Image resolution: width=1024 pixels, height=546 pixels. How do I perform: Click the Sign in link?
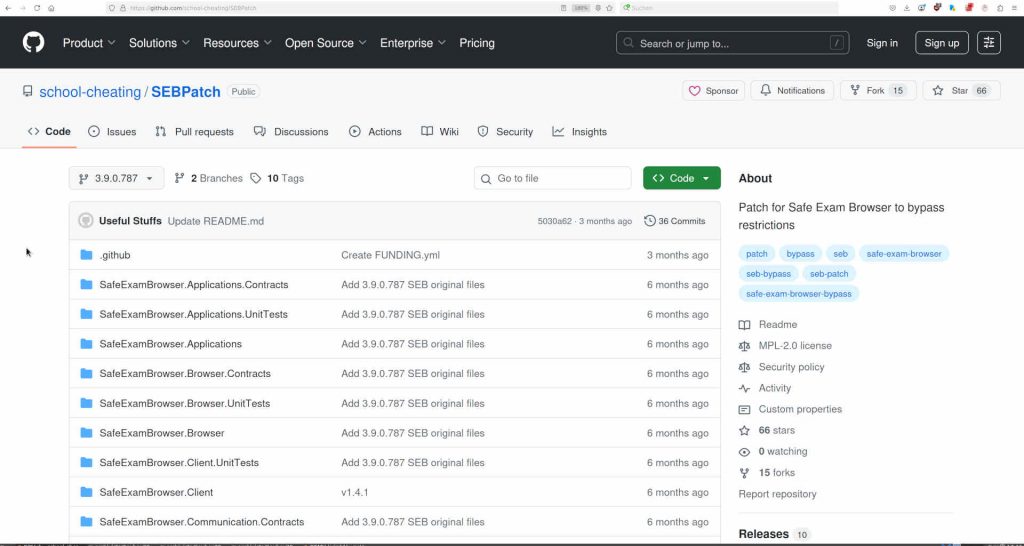pyautogui.click(x=882, y=43)
